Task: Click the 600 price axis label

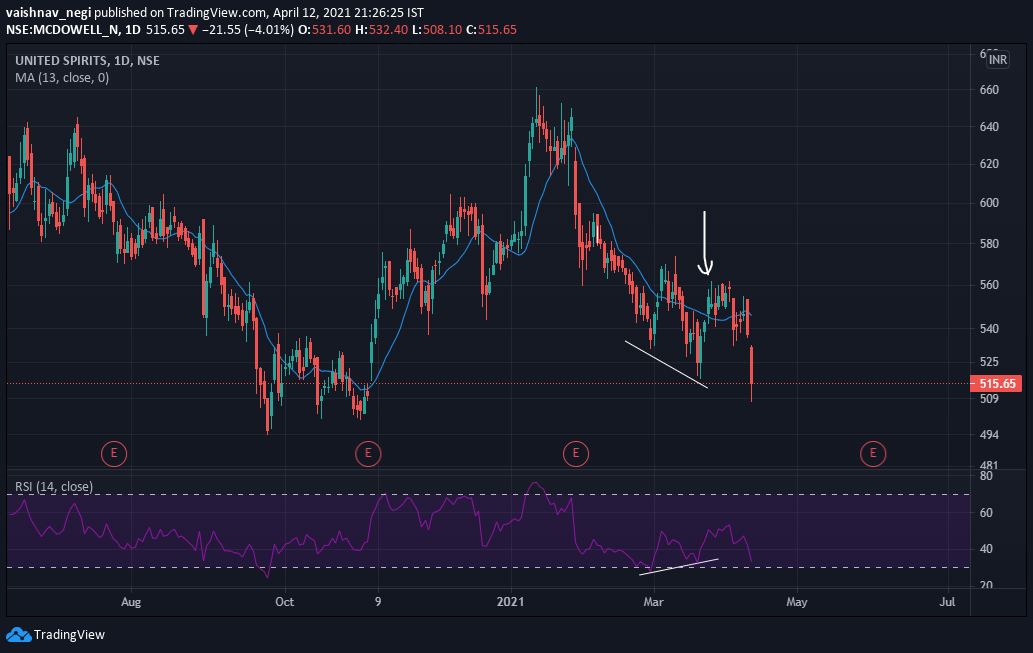Action: point(989,203)
